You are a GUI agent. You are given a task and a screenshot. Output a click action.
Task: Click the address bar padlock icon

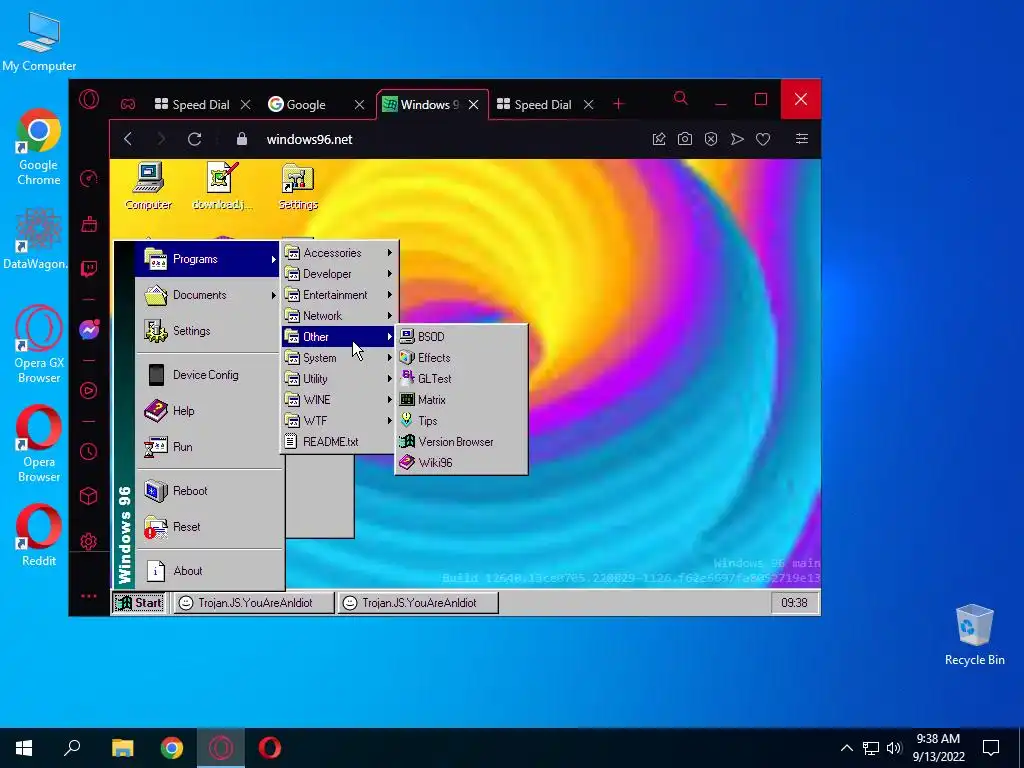pyautogui.click(x=242, y=139)
